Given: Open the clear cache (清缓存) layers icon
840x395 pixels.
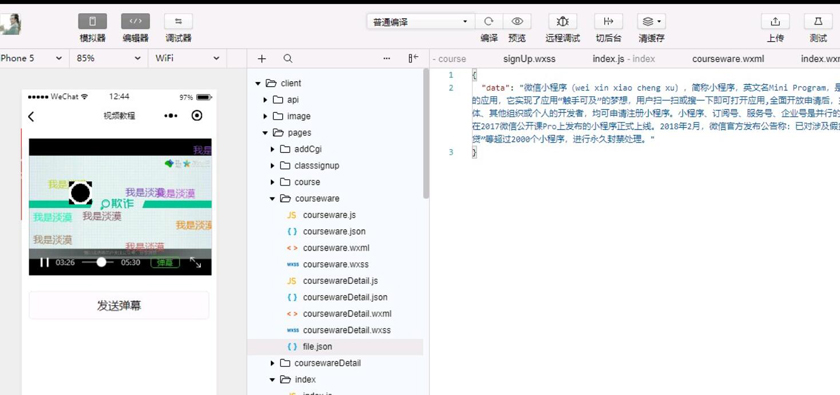Looking at the screenshot, I should (651, 21).
